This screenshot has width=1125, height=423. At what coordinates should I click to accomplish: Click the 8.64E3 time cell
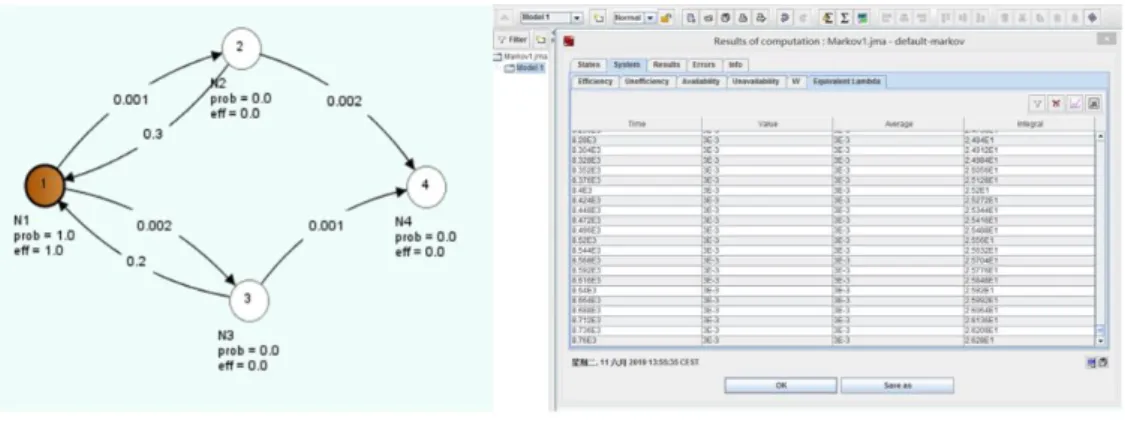pos(636,290)
